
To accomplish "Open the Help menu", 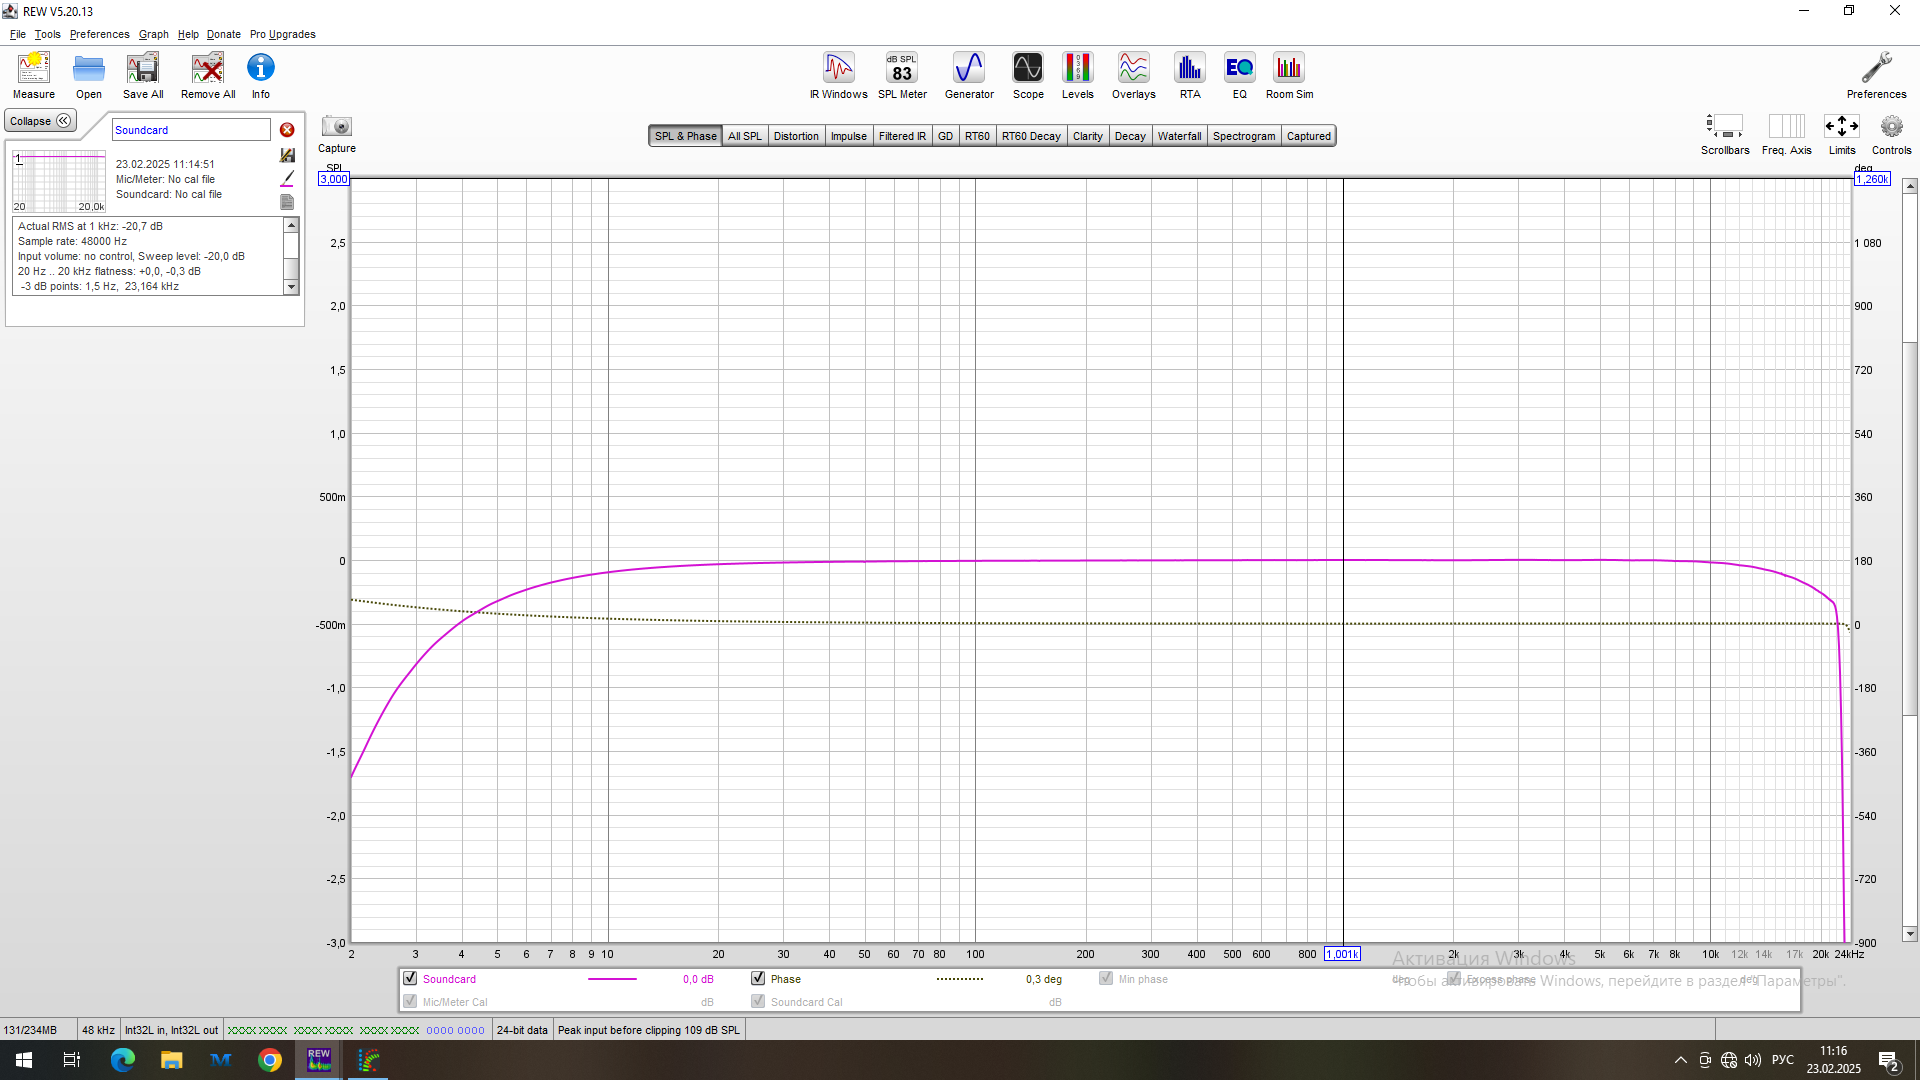I will pyautogui.click(x=188, y=34).
